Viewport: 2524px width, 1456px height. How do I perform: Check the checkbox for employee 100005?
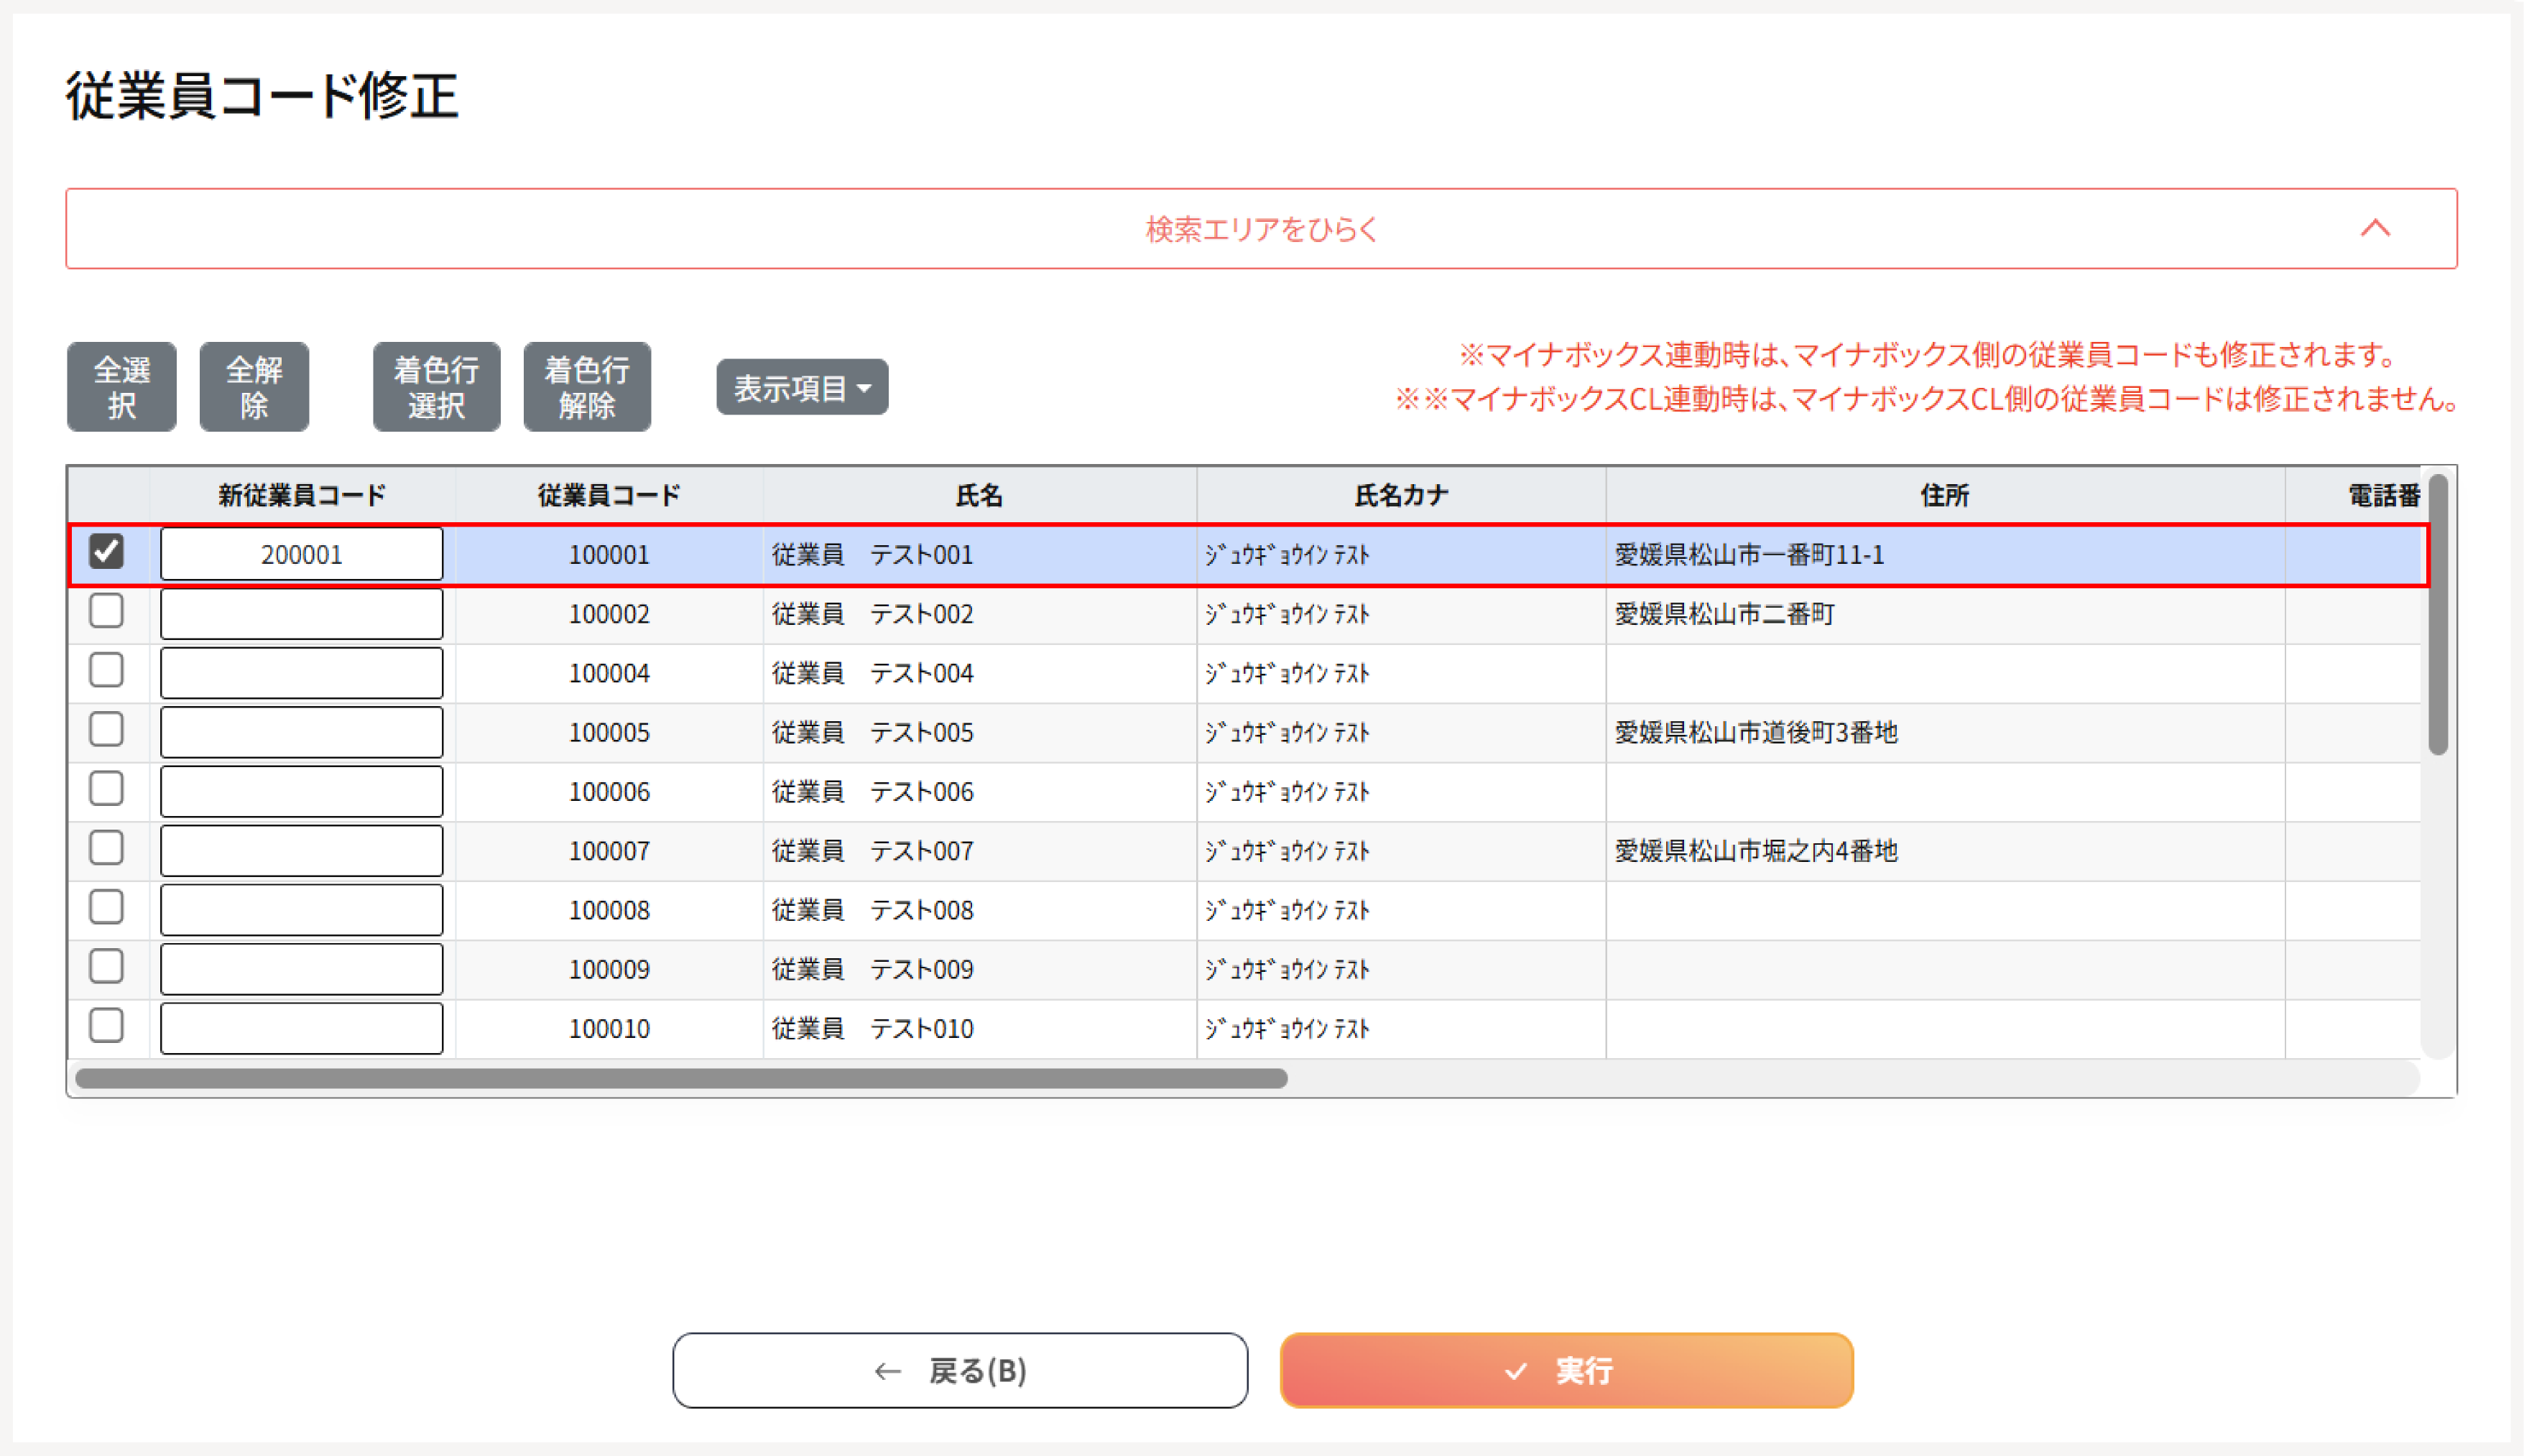(107, 730)
